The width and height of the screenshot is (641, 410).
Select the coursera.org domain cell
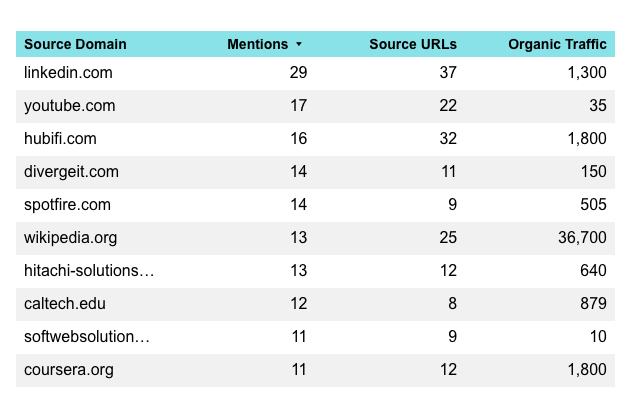69,370
